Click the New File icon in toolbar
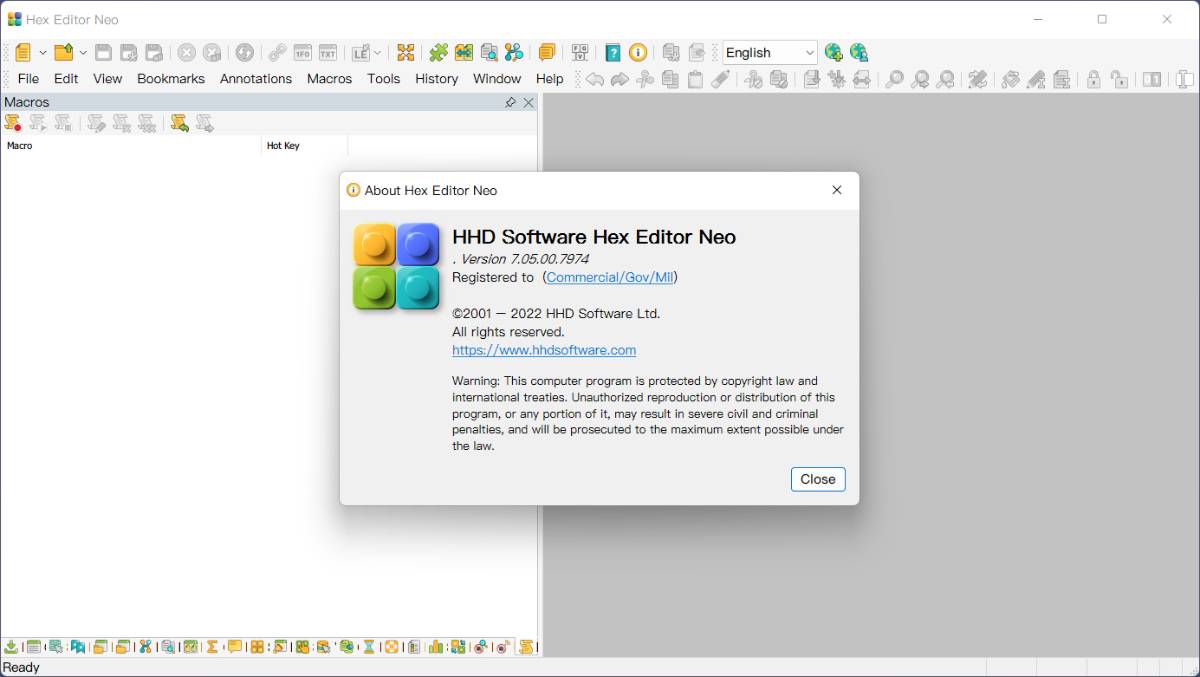1200x677 pixels. 23,53
